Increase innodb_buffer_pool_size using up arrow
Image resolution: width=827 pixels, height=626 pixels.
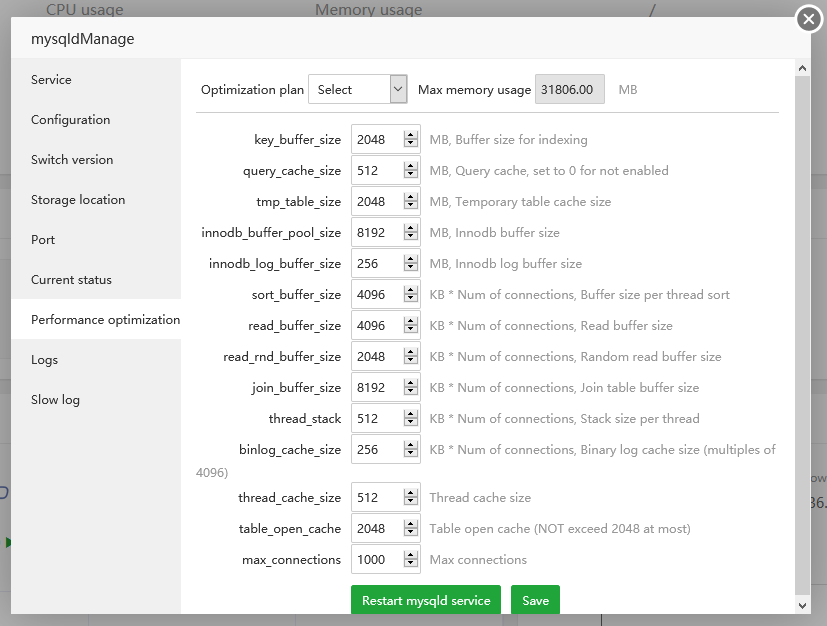[411, 228]
